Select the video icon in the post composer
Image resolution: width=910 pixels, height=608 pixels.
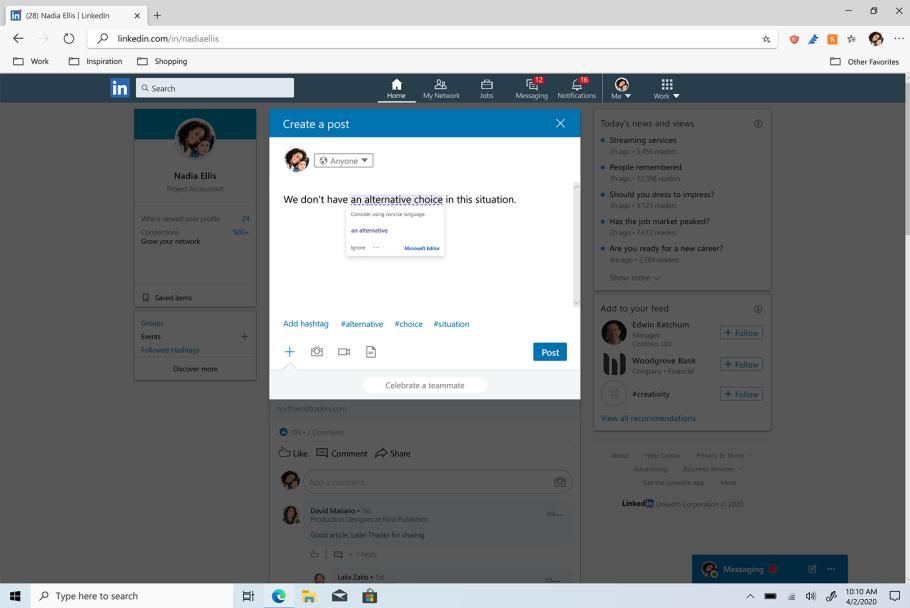coord(343,351)
